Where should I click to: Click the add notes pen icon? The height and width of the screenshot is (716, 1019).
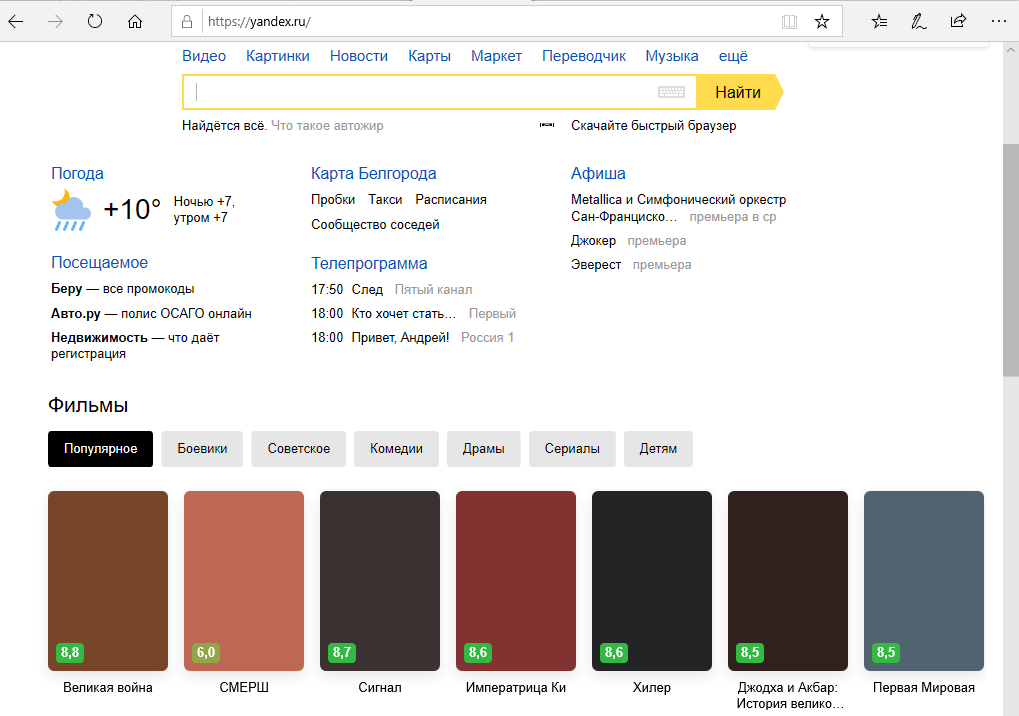pos(918,21)
